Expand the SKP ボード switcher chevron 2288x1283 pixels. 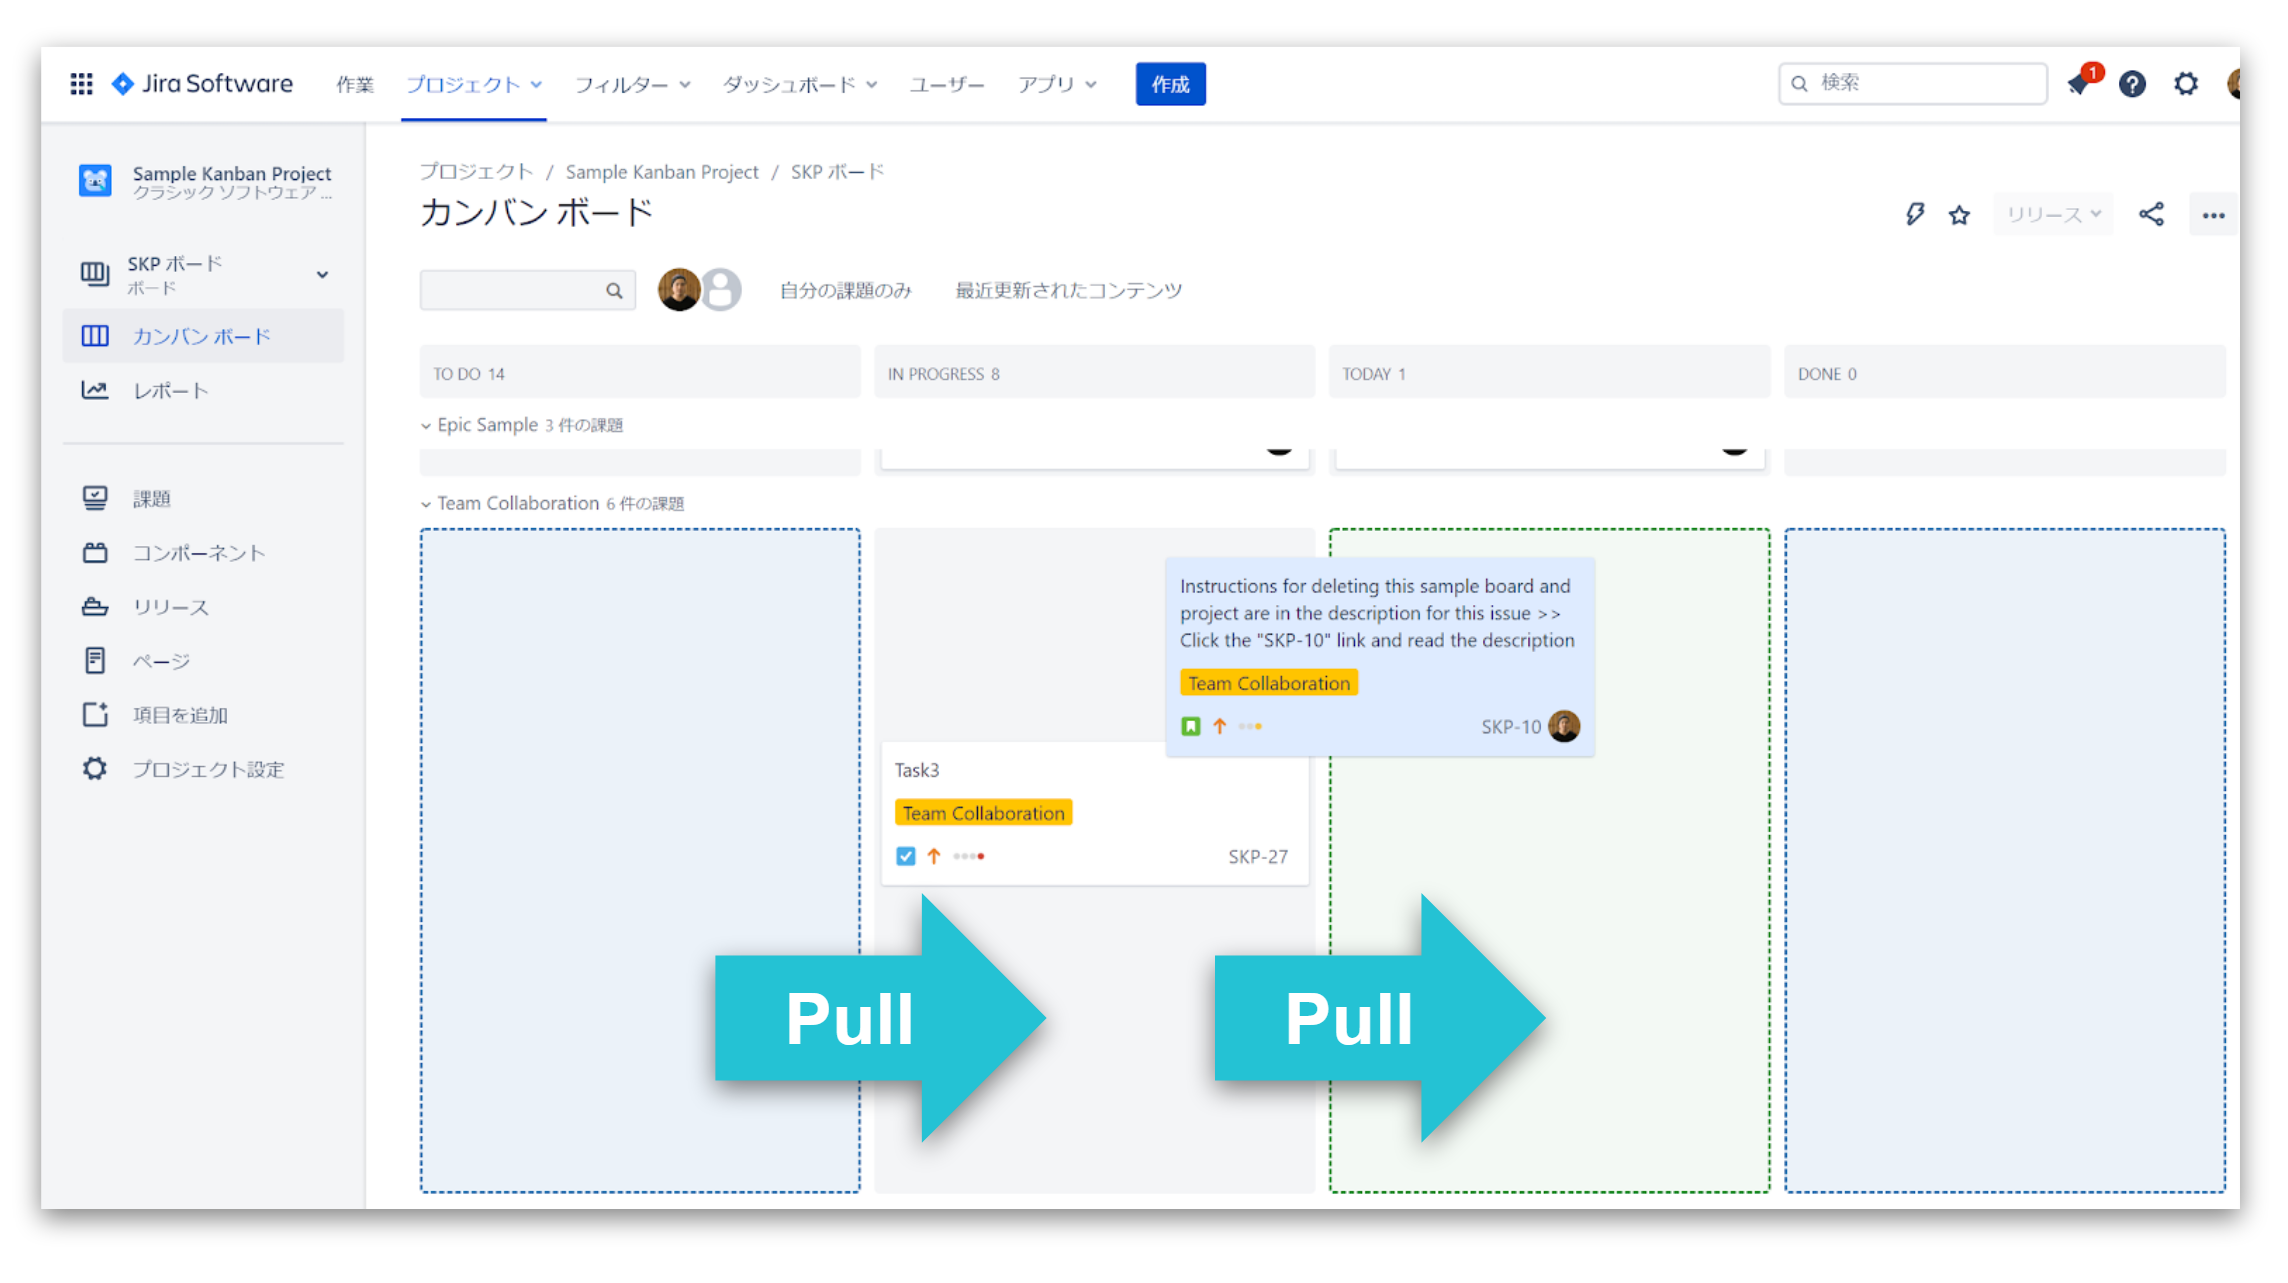[x=322, y=275]
